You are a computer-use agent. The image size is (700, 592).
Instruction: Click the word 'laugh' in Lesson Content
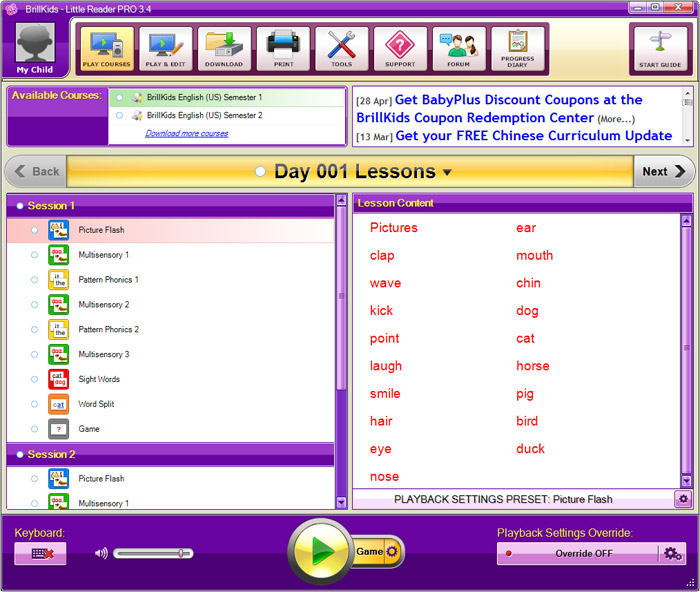click(x=386, y=367)
